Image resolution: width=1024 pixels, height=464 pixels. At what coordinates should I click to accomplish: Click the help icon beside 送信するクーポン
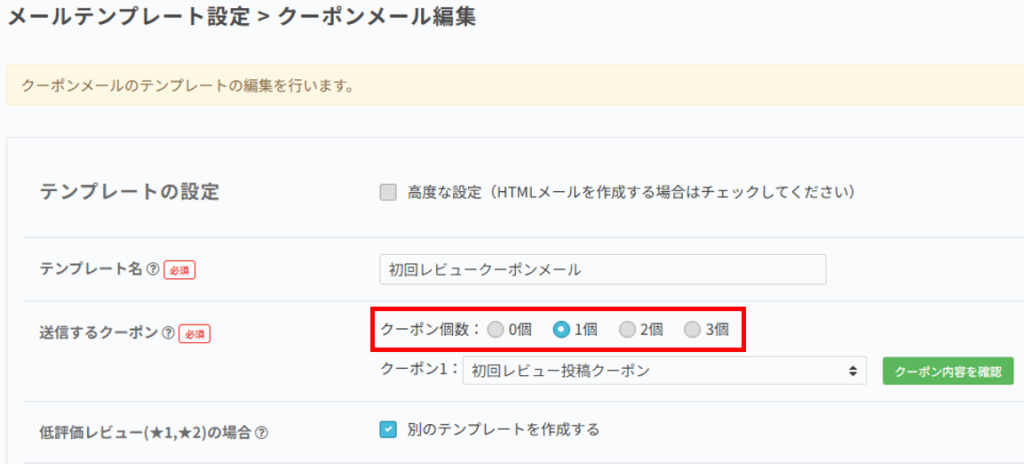(x=168, y=333)
